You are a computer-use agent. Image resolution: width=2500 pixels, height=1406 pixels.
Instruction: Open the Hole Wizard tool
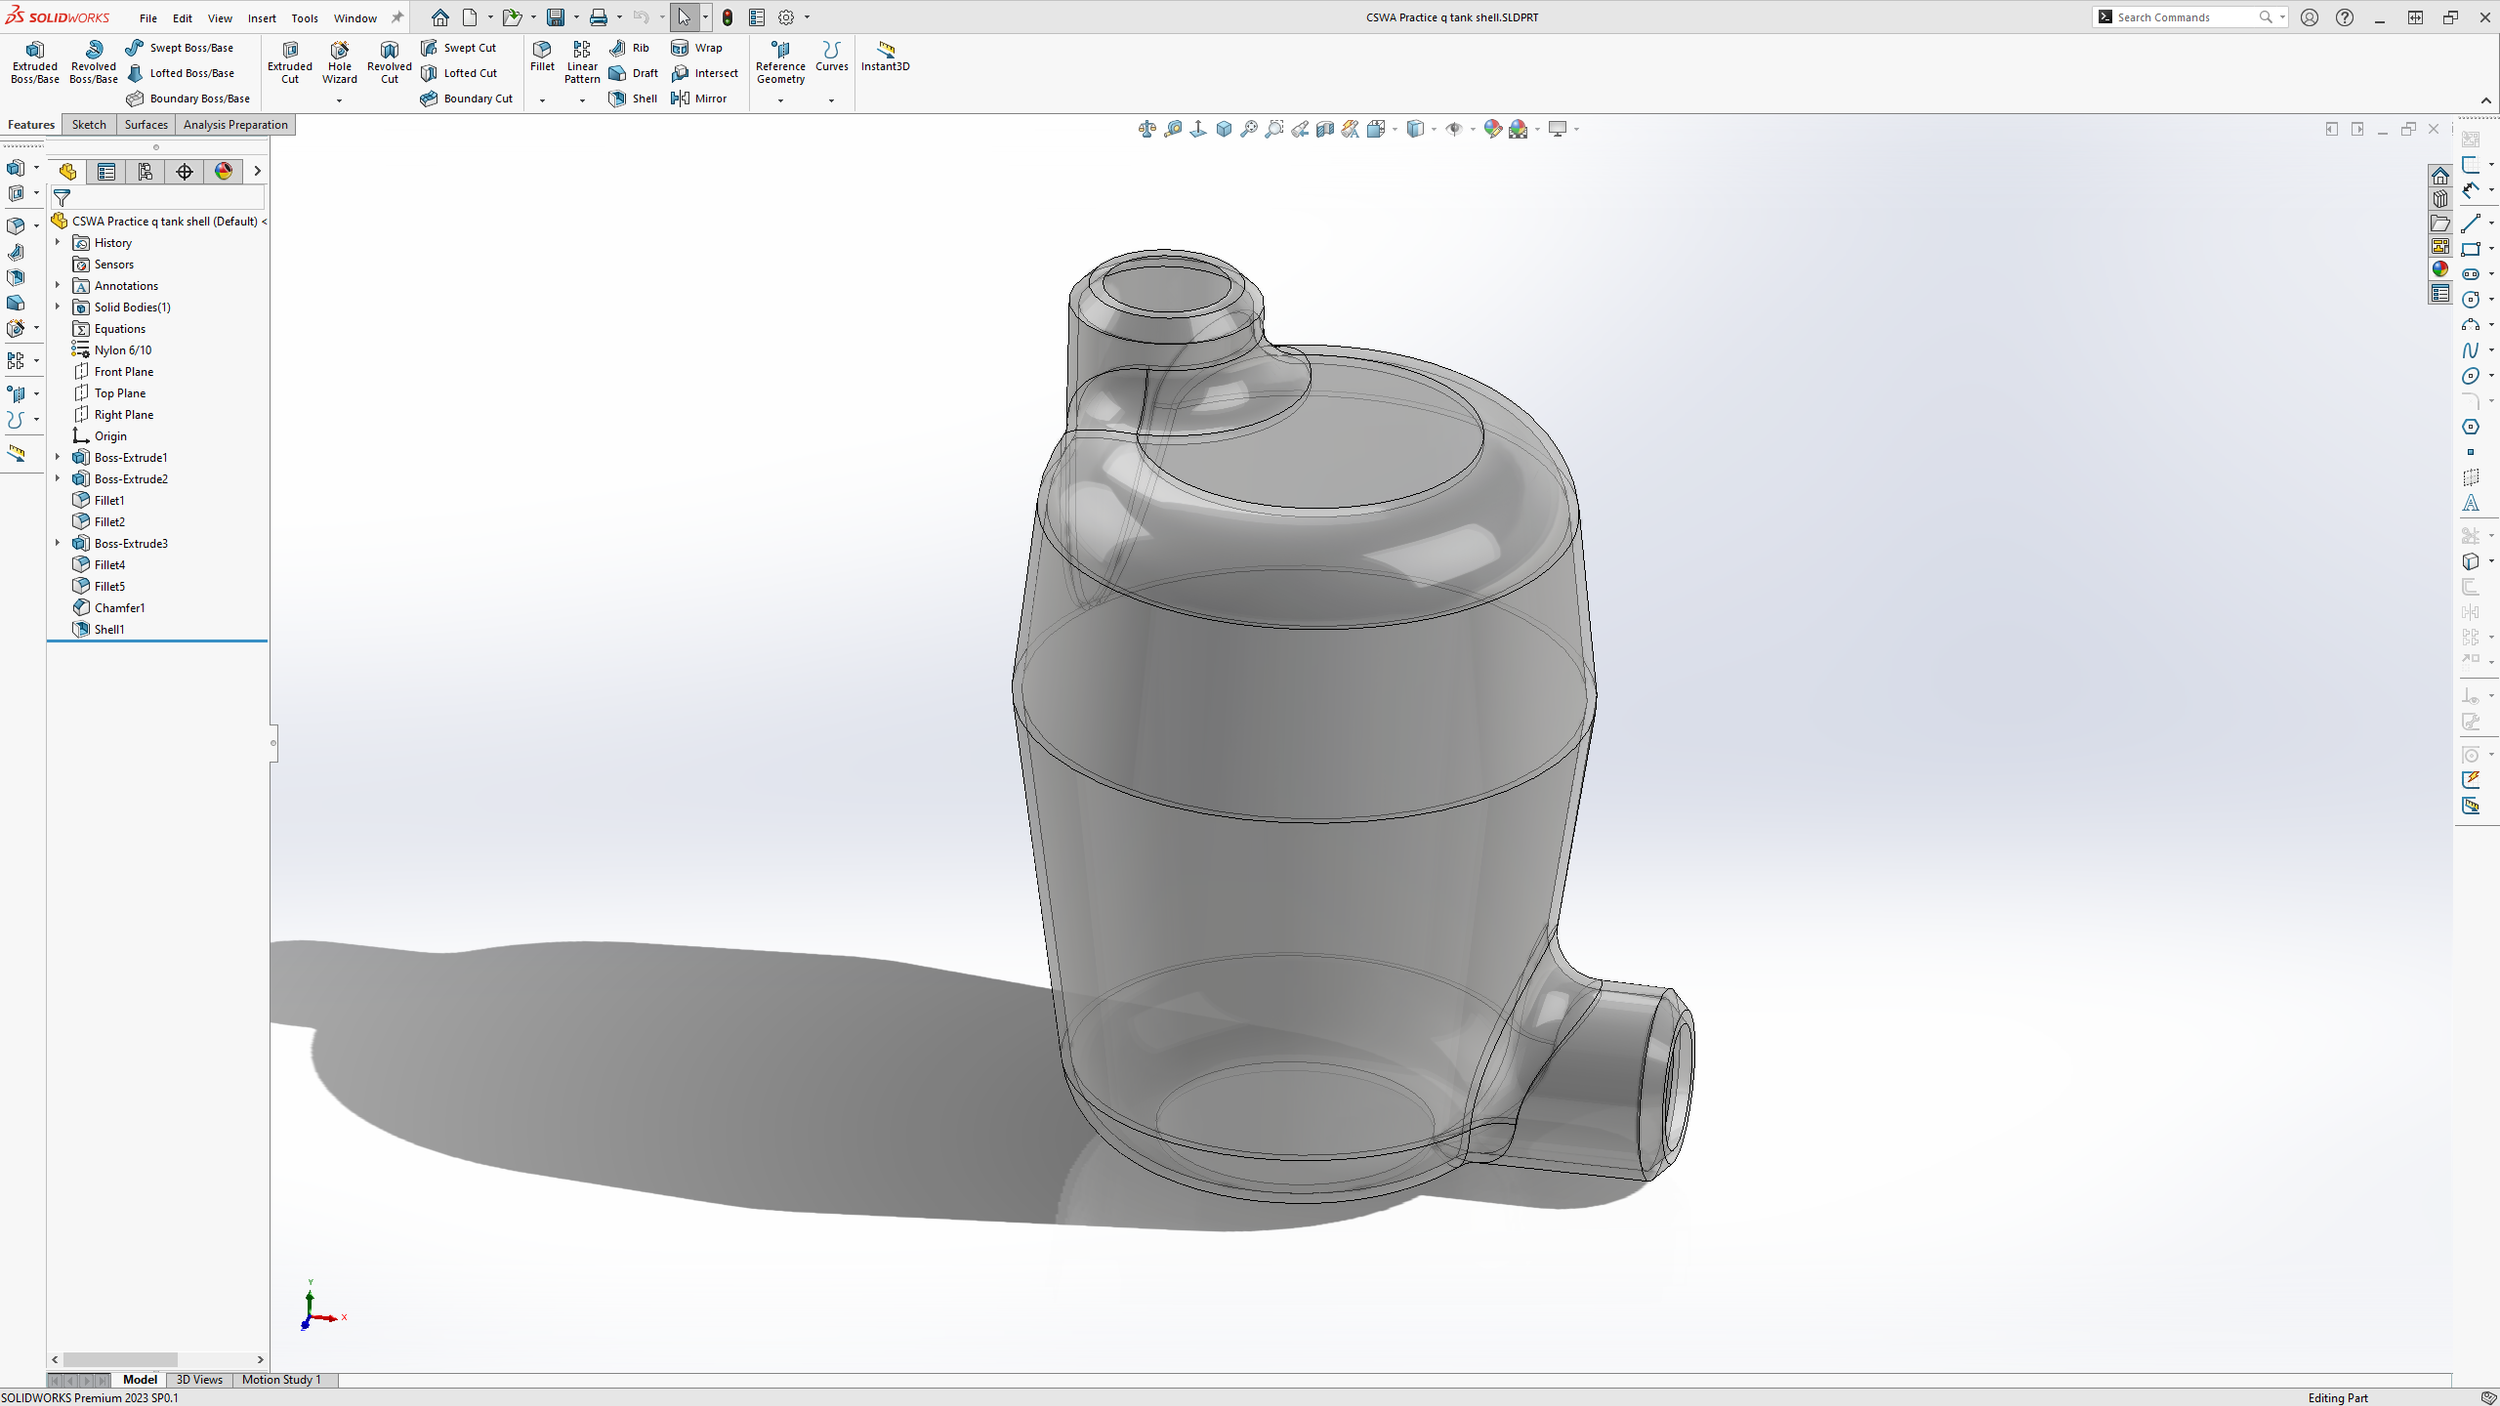click(x=339, y=62)
